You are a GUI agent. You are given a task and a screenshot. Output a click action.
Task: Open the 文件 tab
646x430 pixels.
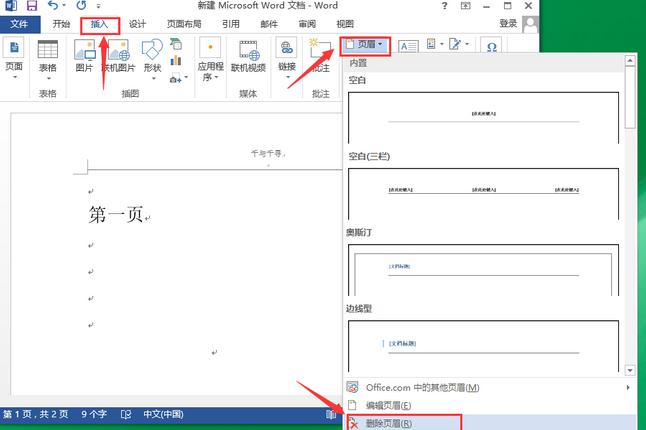(20, 24)
